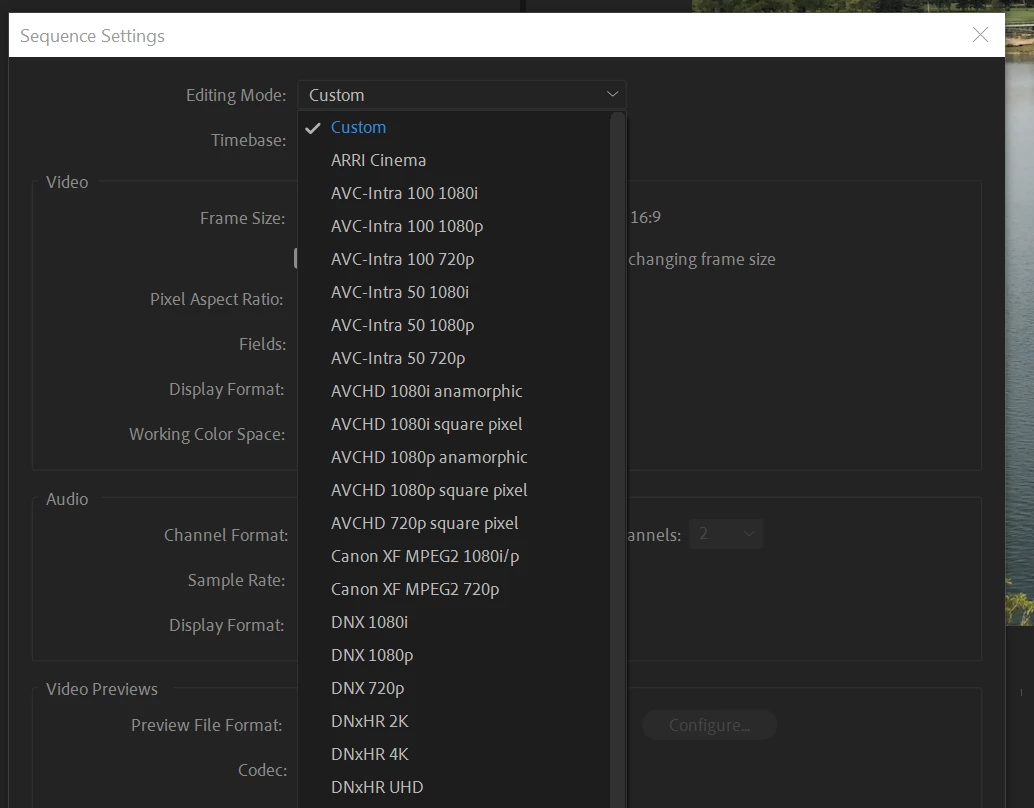This screenshot has height=808, width=1034.
Task: Select Canon XF MPEG2 1080i/p
Action: pos(454,556)
